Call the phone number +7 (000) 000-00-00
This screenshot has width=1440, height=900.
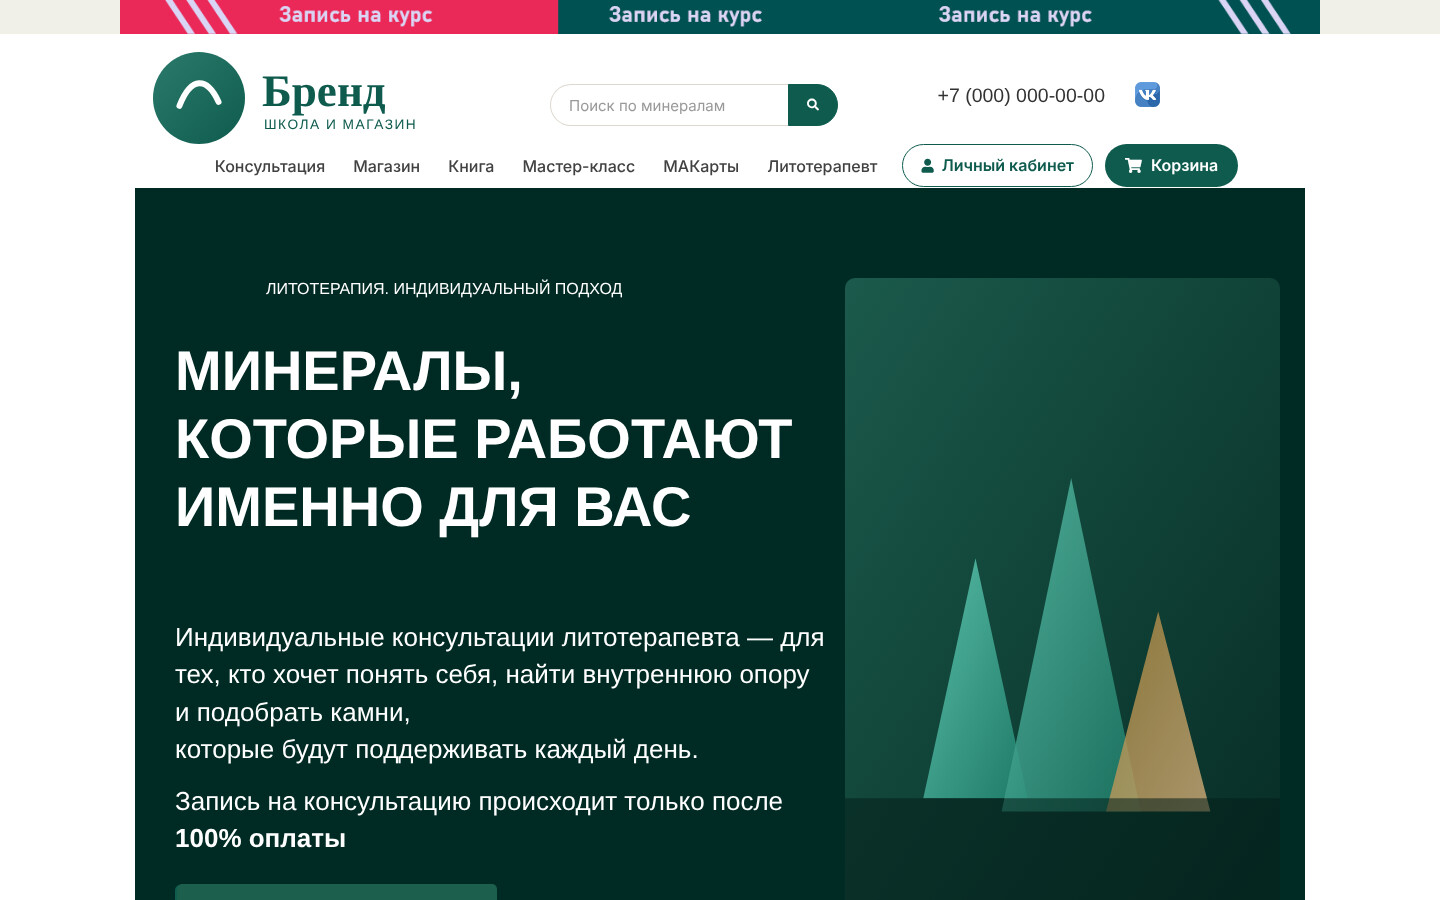(x=1021, y=95)
